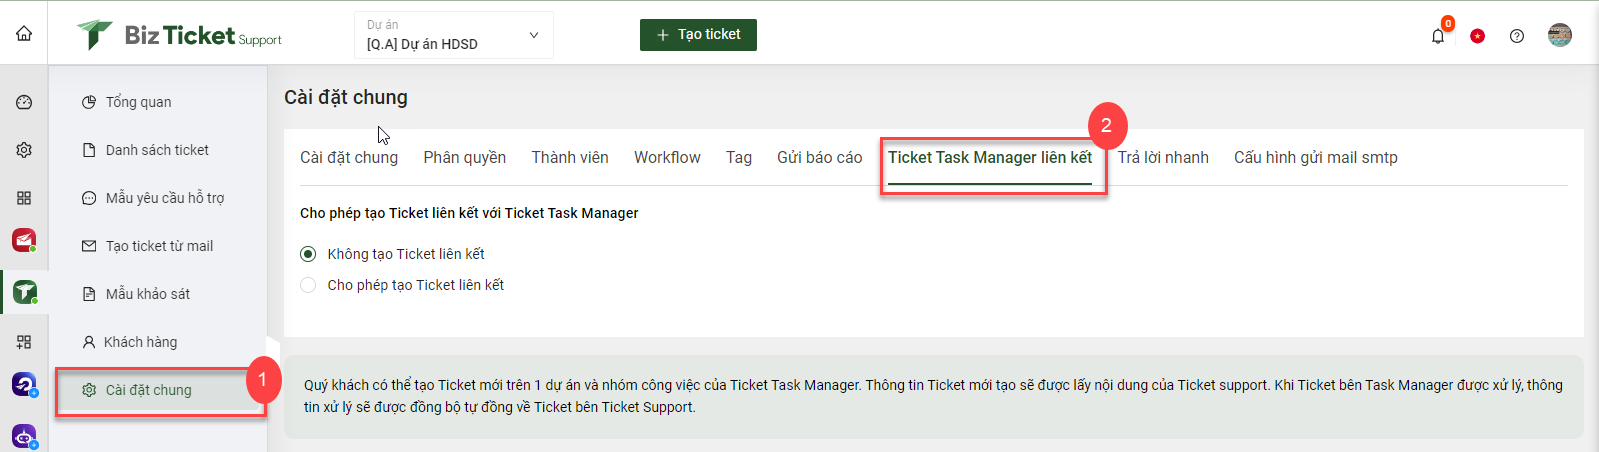The image size is (1599, 452).
Task: Switch to the Gửi báo cáo tab
Action: (819, 157)
